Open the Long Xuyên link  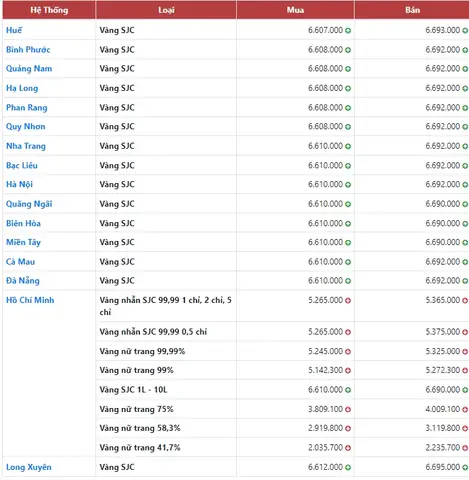[29, 467]
